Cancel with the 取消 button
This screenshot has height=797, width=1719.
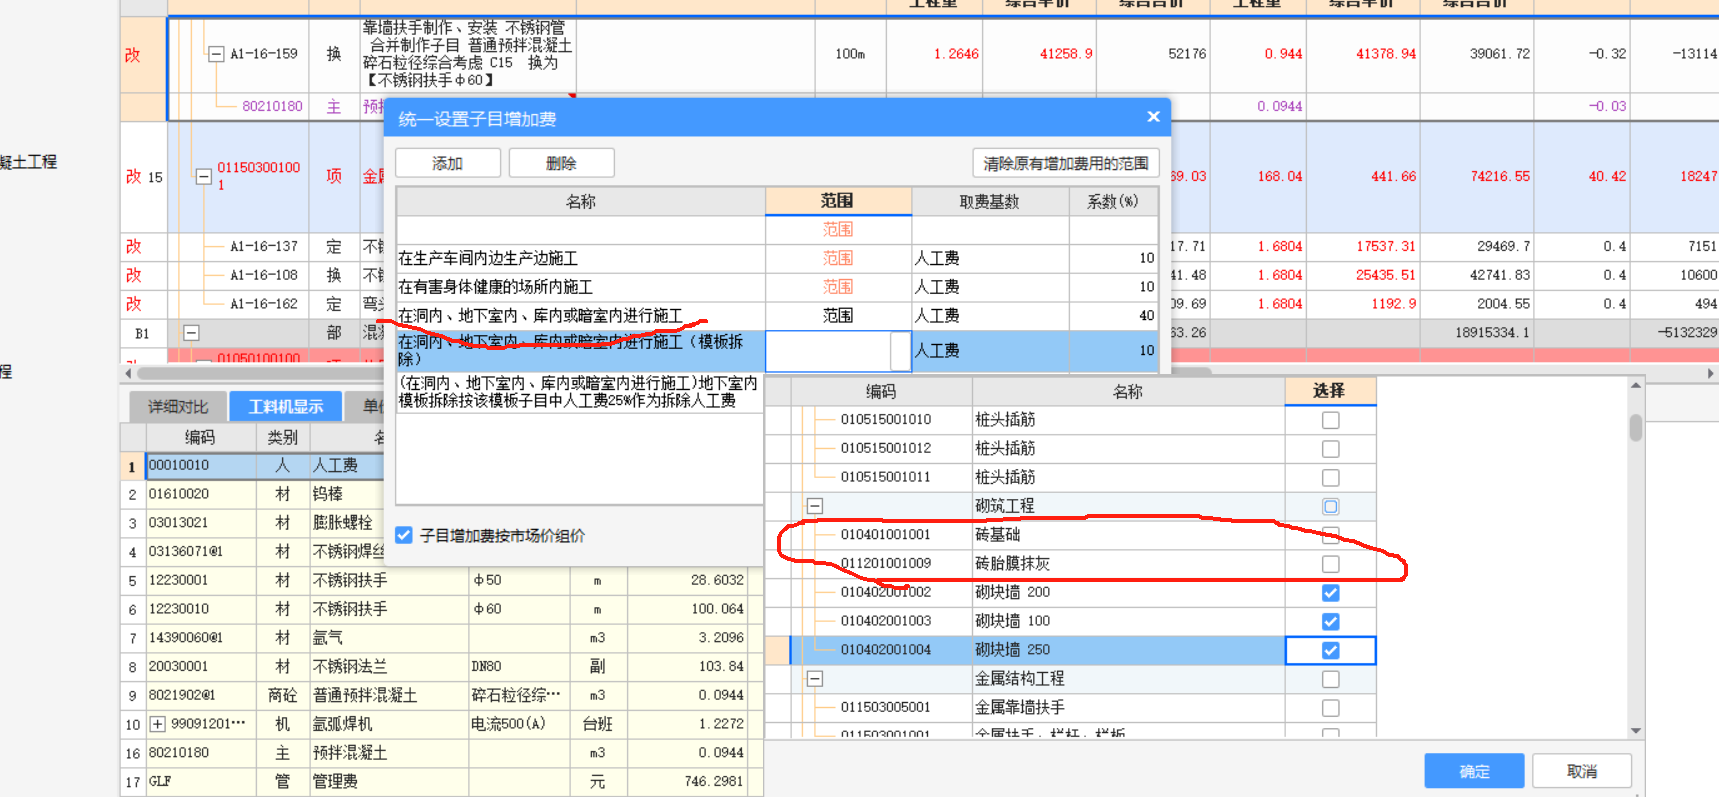click(1582, 771)
